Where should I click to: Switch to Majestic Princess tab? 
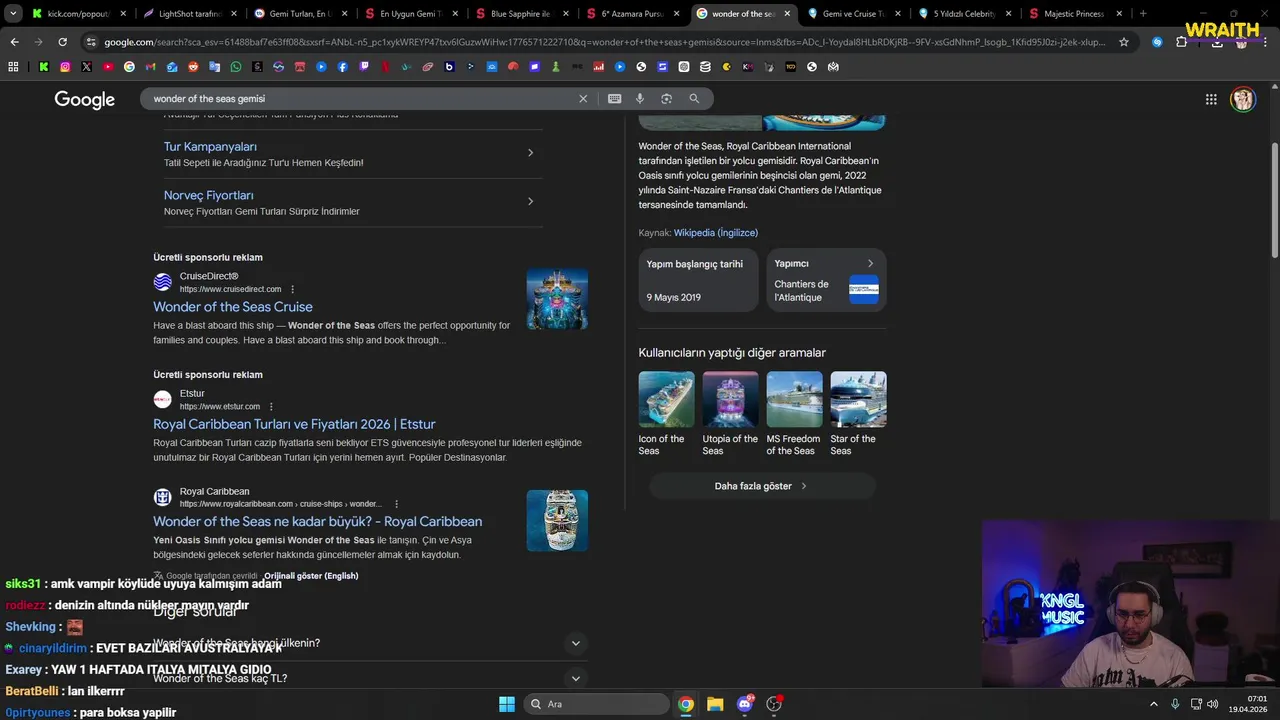pos(1075,14)
